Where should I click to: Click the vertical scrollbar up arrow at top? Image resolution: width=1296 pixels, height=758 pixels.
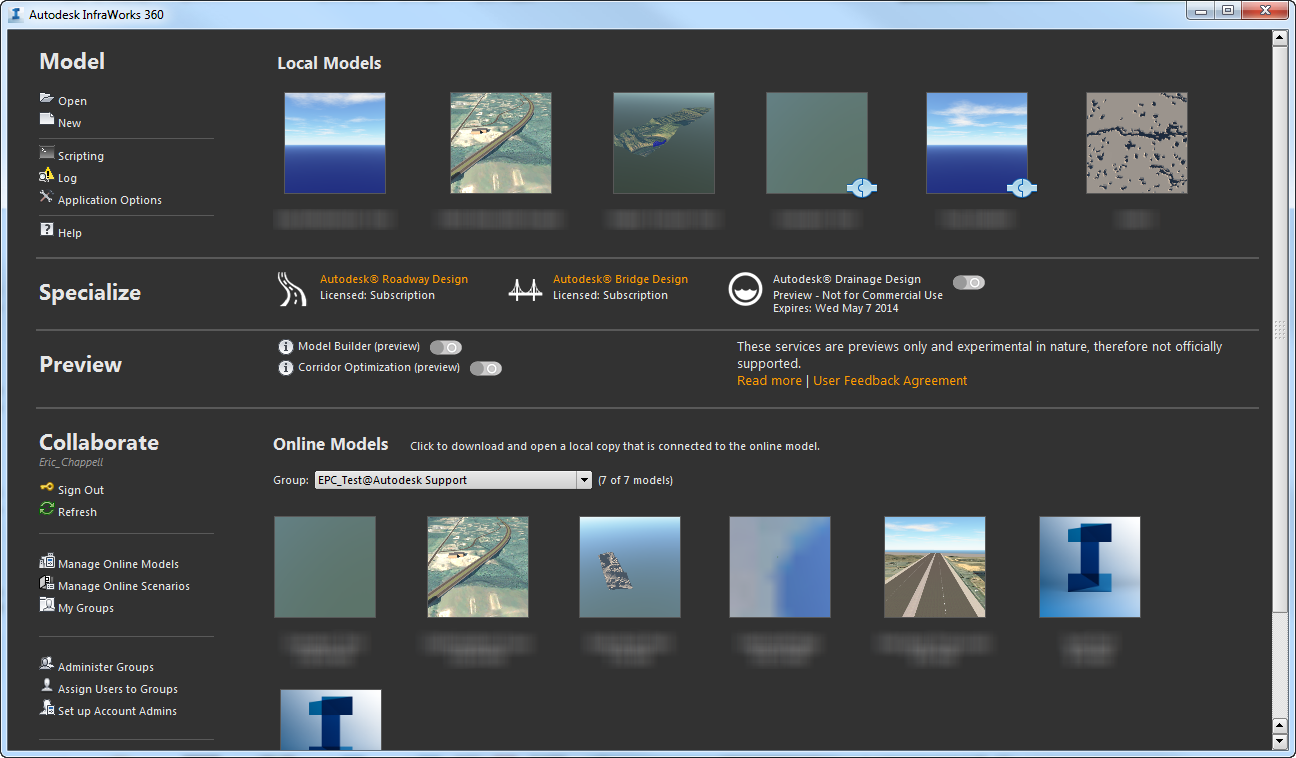pyautogui.click(x=1279, y=38)
